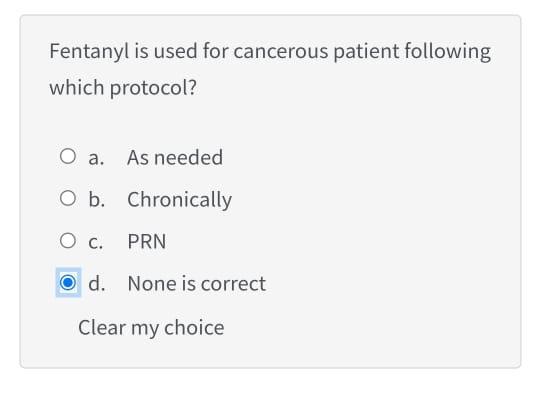This screenshot has height=395, width=540.
Task: Click the "As needed" answer label
Action: [175, 158]
